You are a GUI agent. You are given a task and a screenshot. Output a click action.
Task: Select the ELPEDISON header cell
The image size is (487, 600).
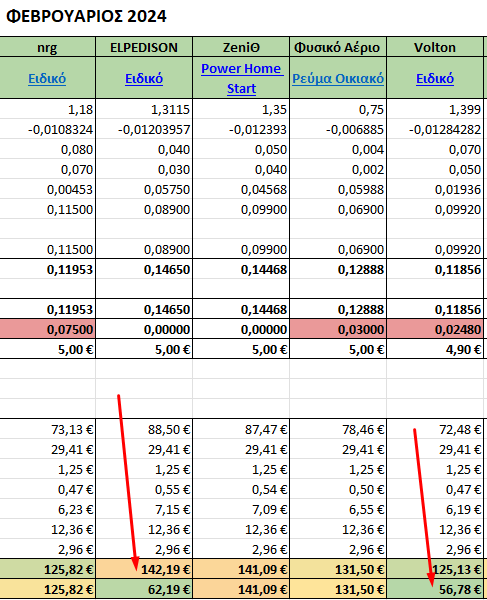point(144,47)
